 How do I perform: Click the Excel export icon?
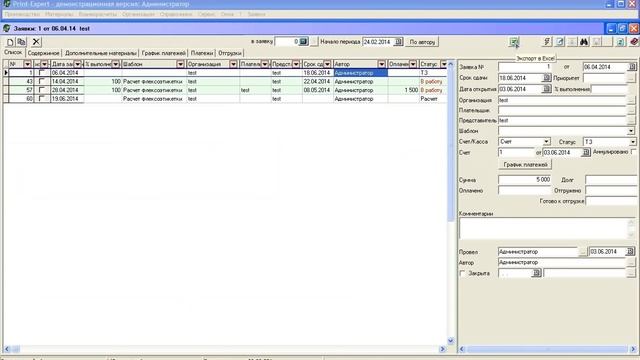[514, 42]
